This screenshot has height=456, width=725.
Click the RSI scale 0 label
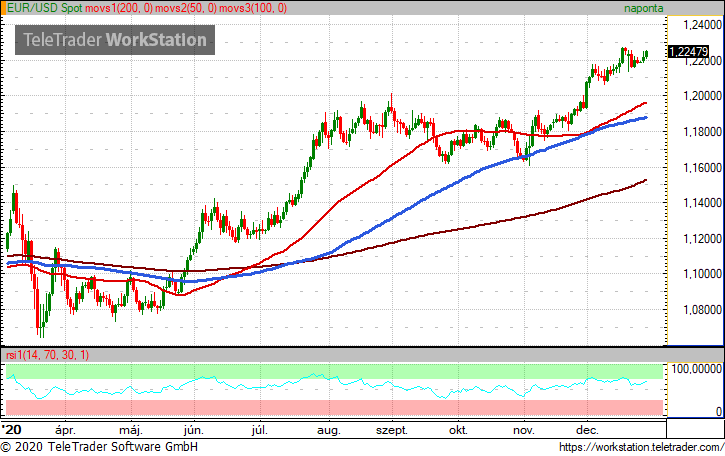718,411
